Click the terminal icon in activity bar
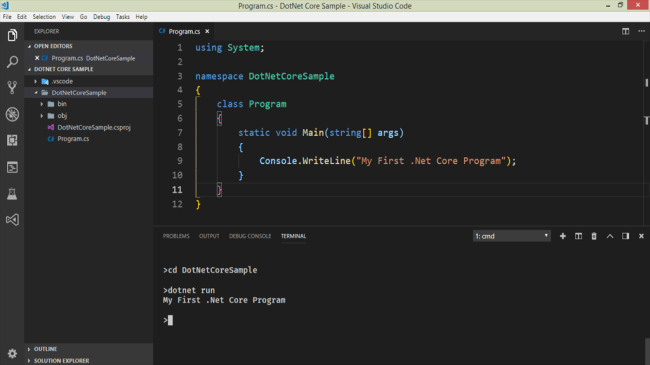The height and width of the screenshot is (365, 650). [12, 167]
